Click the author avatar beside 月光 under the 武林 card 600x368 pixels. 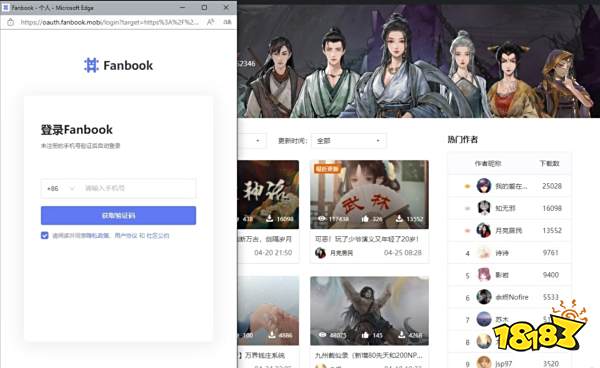pyautogui.click(x=320, y=252)
